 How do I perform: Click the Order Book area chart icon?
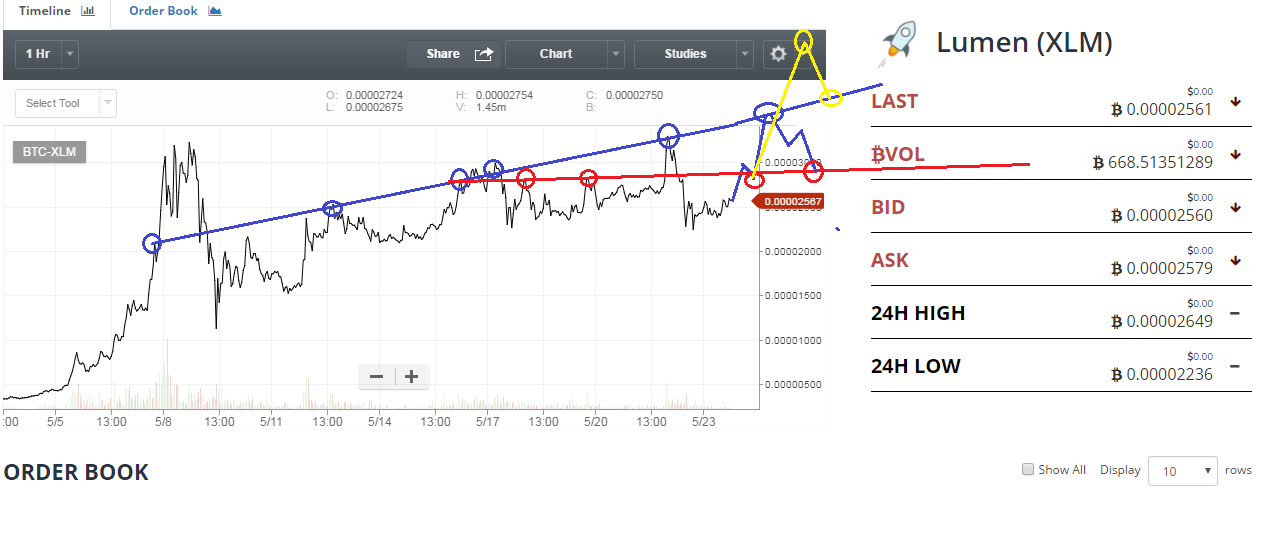point(215,11)
